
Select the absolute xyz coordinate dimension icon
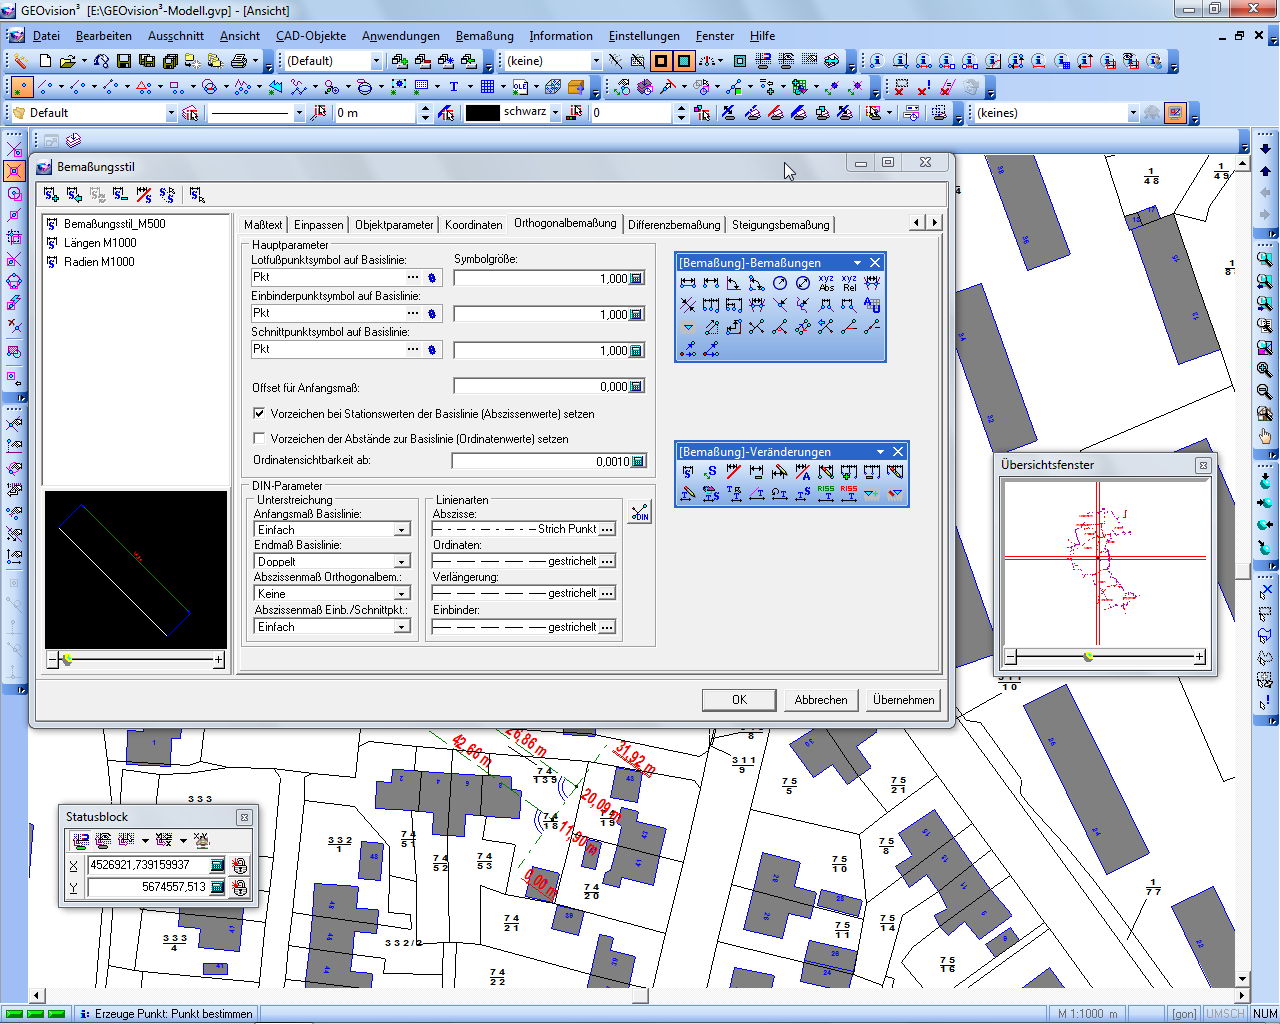click(x=826, y=283)
